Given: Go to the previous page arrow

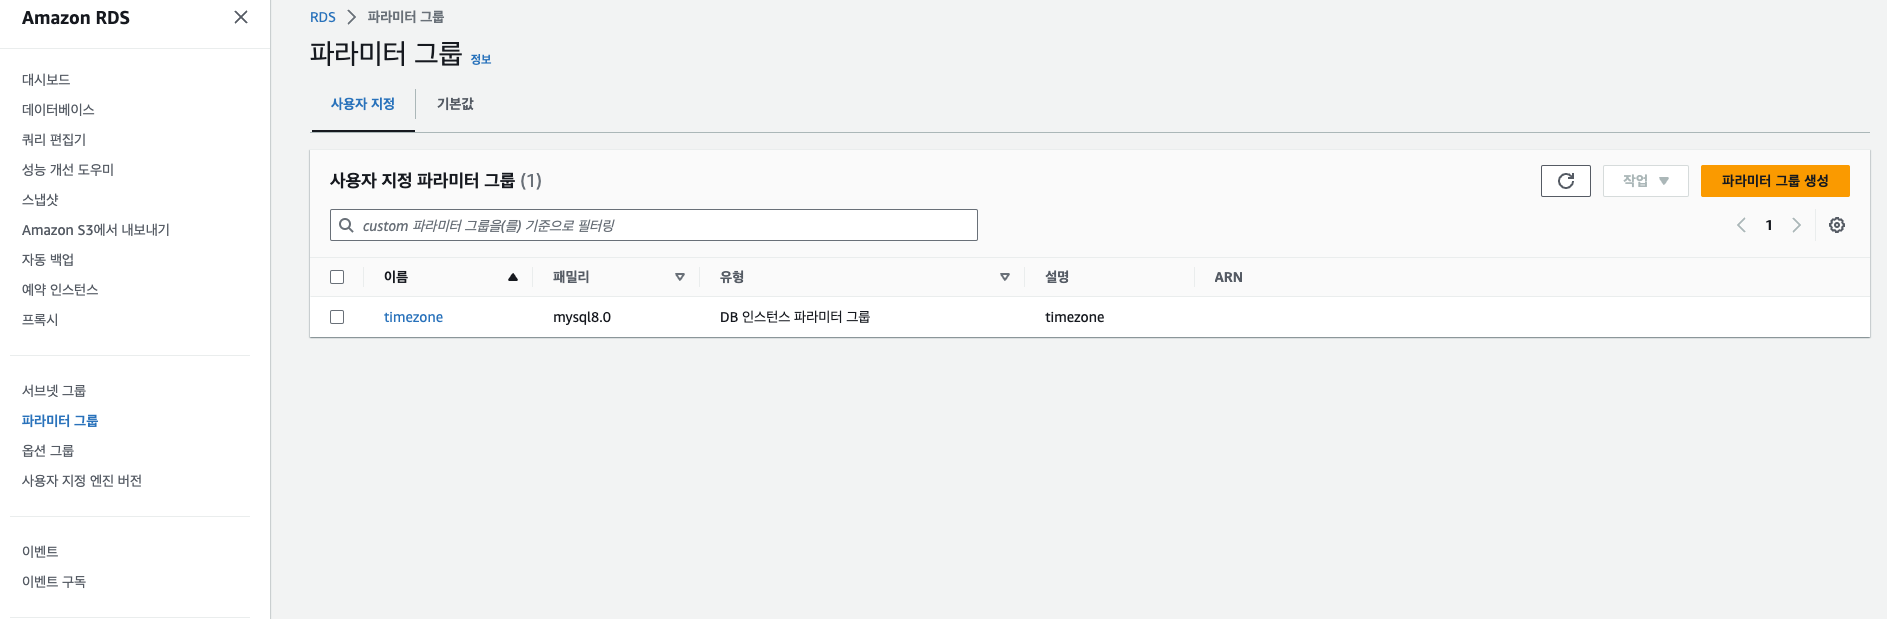Looking at the screenshot, I should [x=1741, y=225].
